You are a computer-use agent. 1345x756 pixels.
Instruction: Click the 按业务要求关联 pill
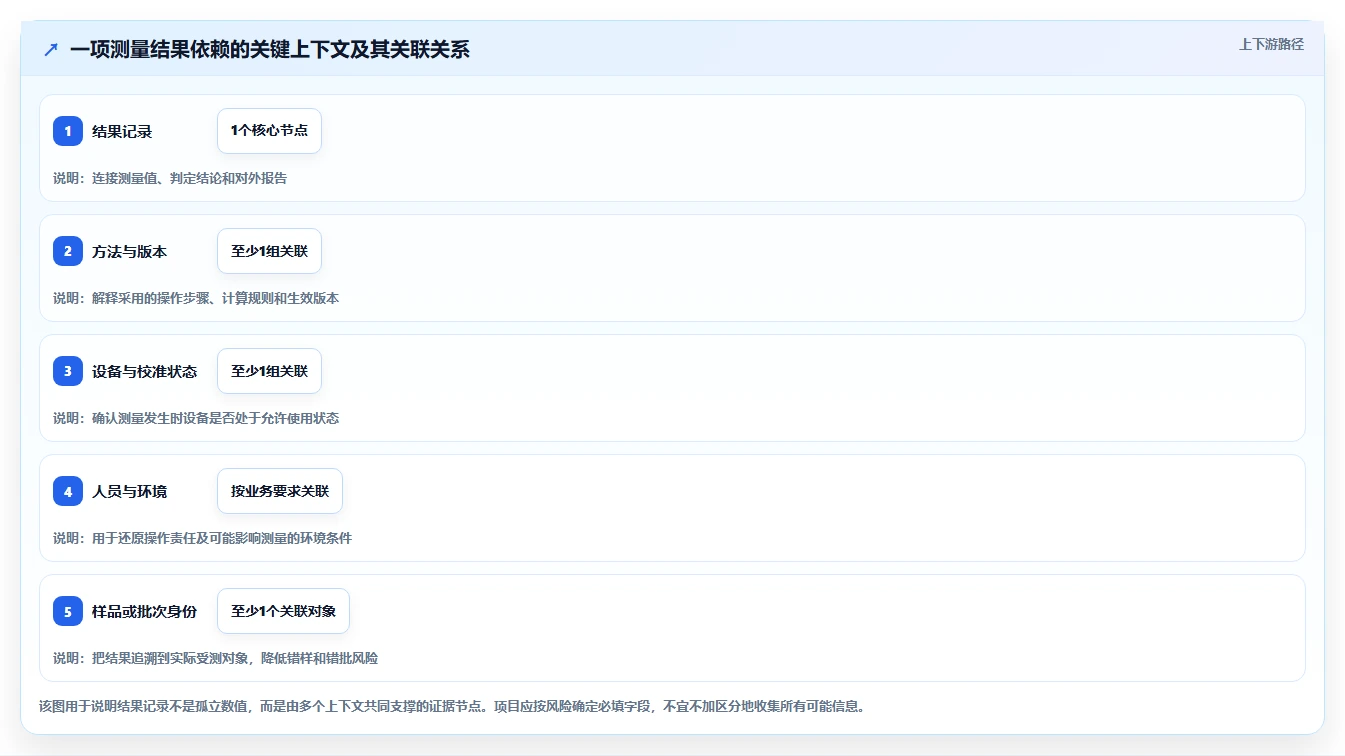(x=280, y=491)
